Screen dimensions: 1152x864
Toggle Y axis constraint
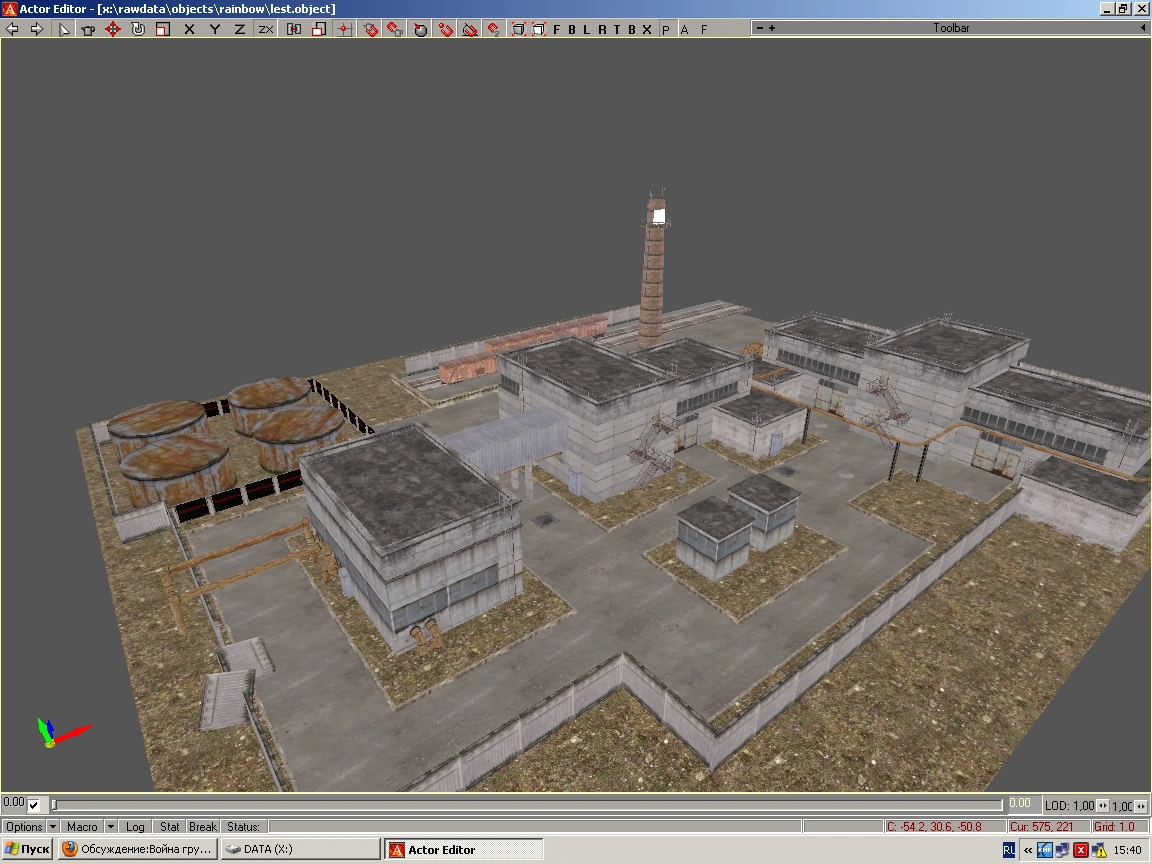tap(215, 29)
